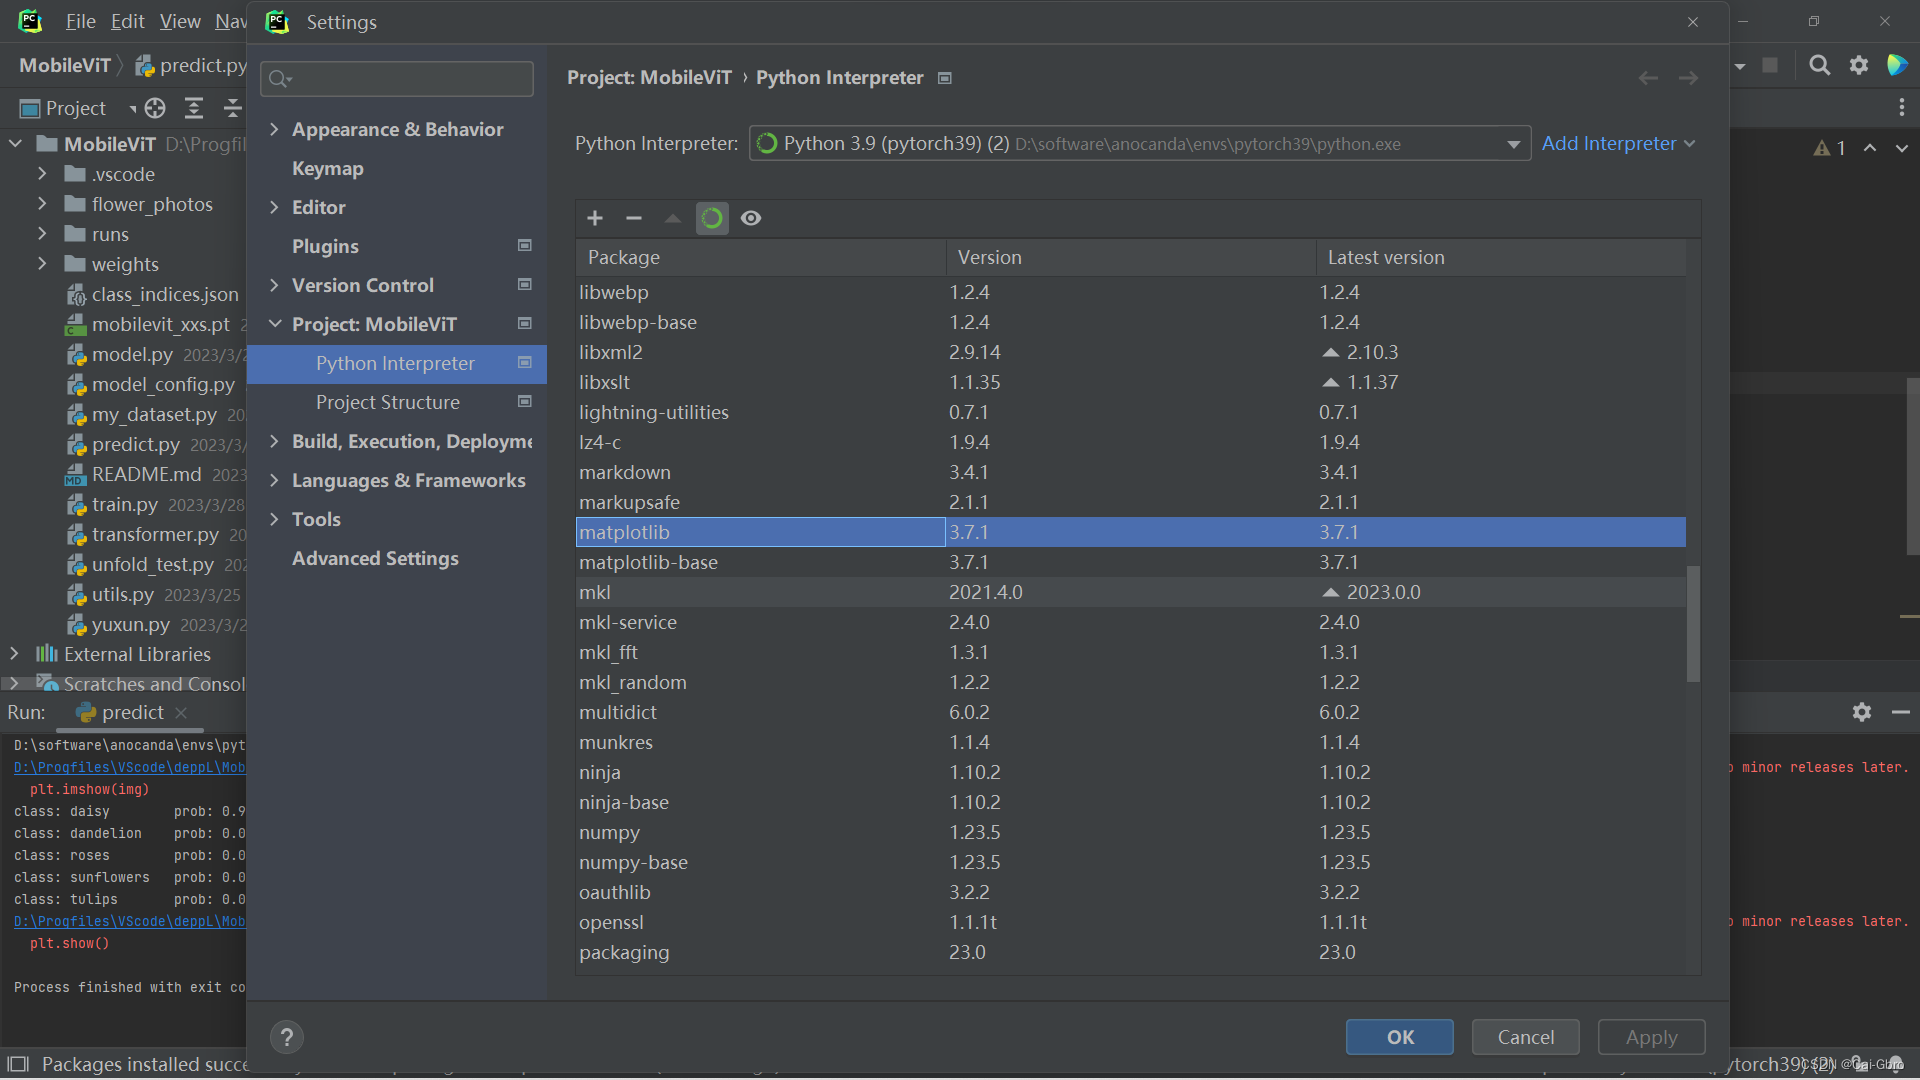Click the upgrade package arrow icon
Image resolution: width=1920 pixels, height=1080 pixels.
click(x=673, y=218)
